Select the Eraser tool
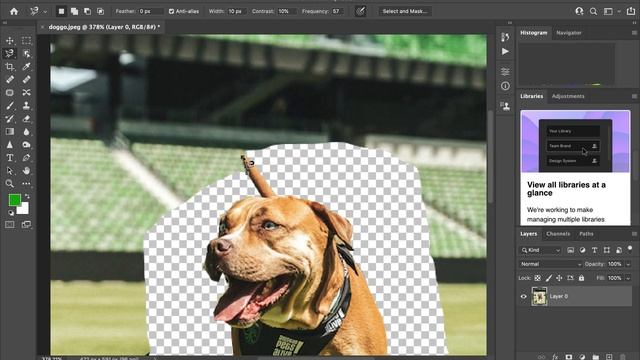The height and width of the screenshot is (360, 640). (27, 119)
